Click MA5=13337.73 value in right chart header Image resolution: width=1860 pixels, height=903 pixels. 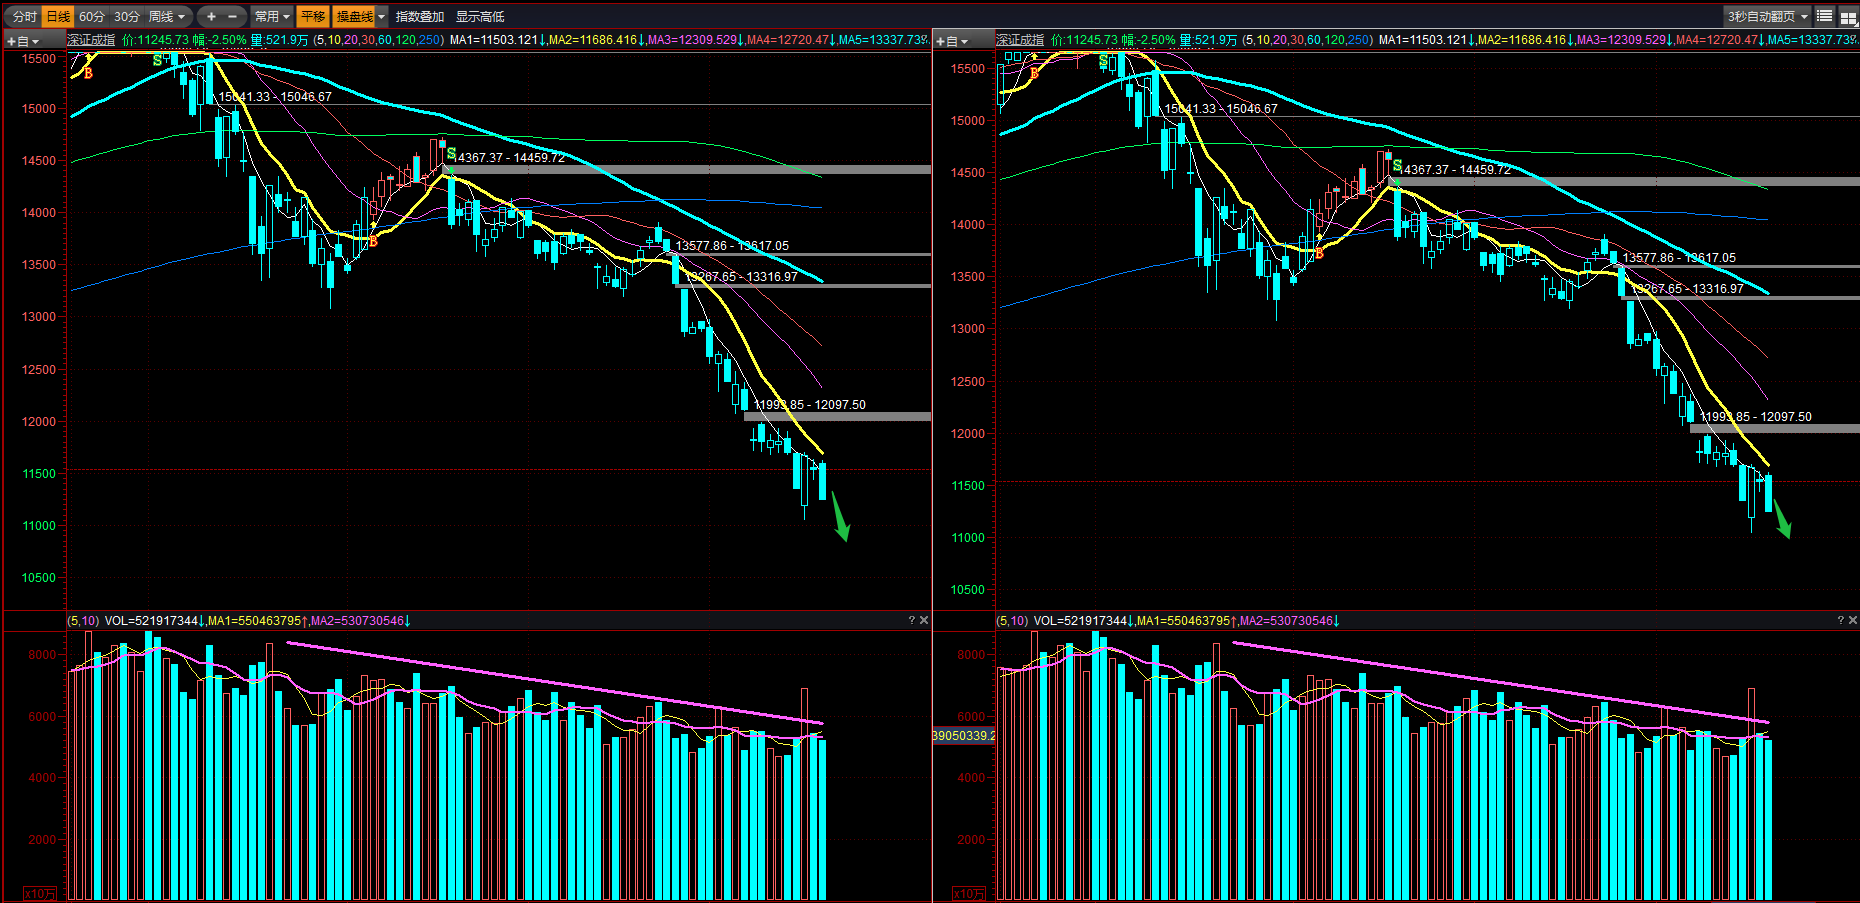click(x=1810, y=40)
